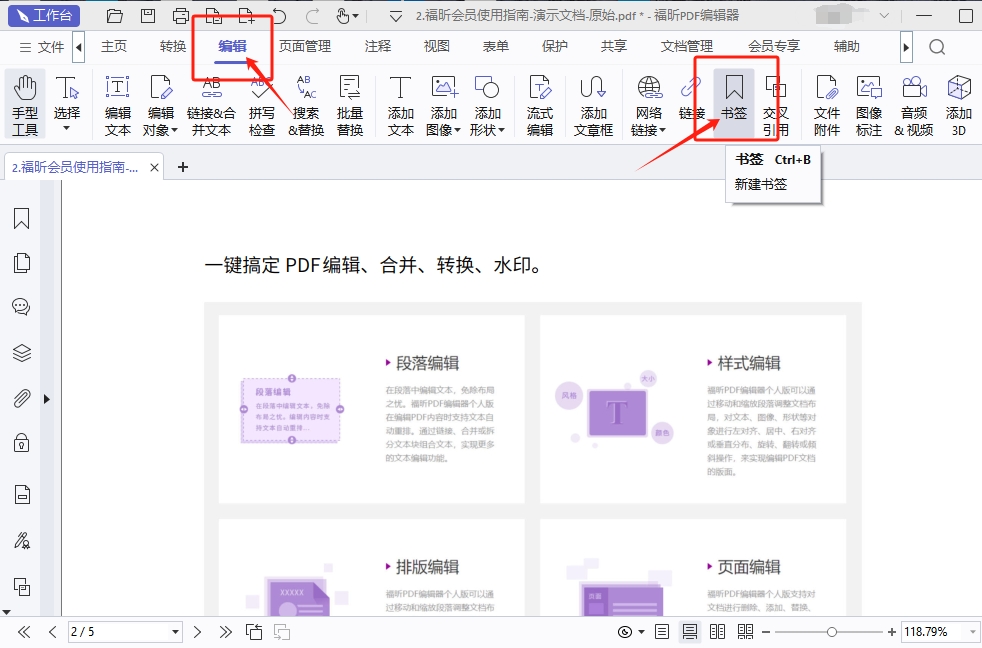This screenshot has height=648, width=982.
Task: Click the Bookmark (书签) ribbon button
Action: [734, 104]
